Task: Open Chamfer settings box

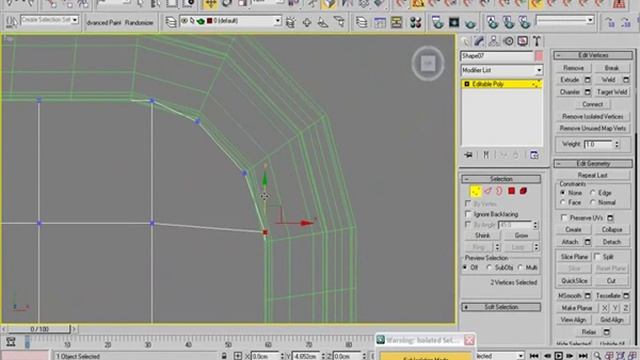Action: [x=588, y=92]
